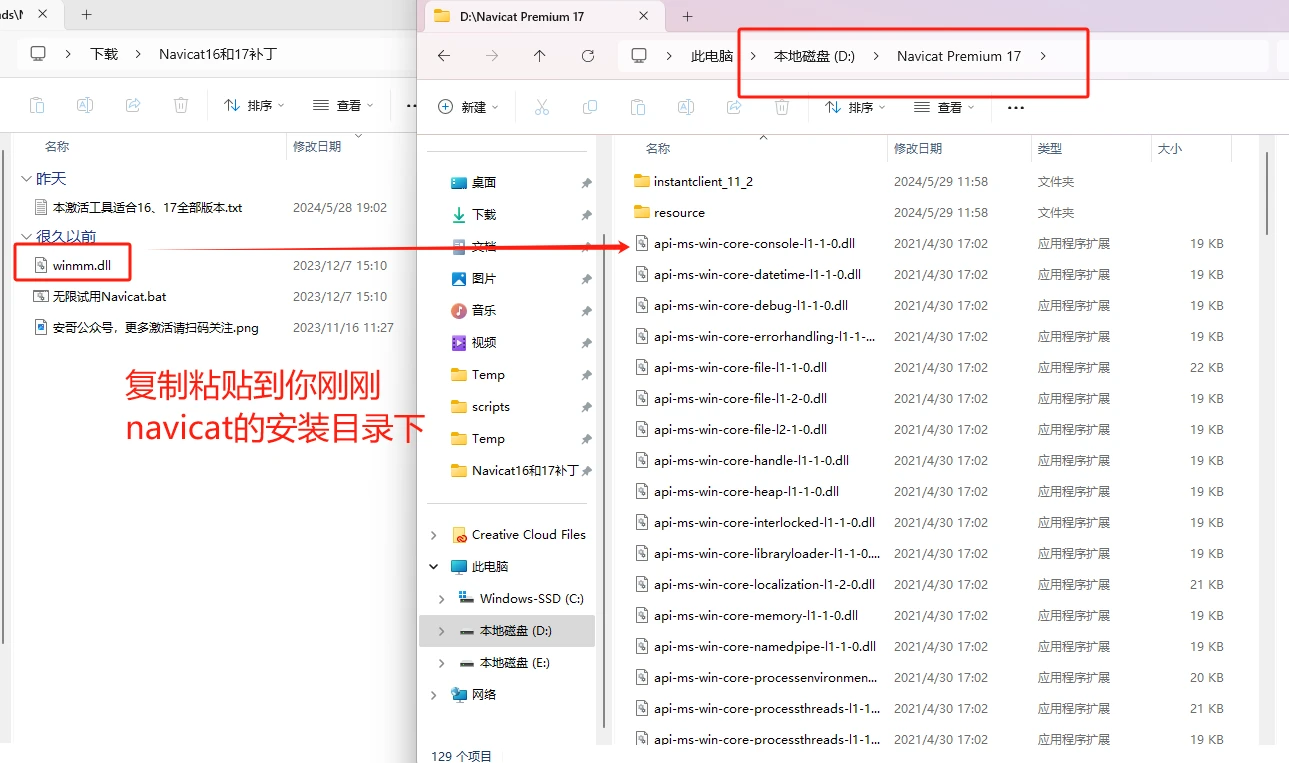1289x763 pixels.
Task: Click Delete trash icon in Navicat Premium 17 toolbar
Action: pos(782,107)
